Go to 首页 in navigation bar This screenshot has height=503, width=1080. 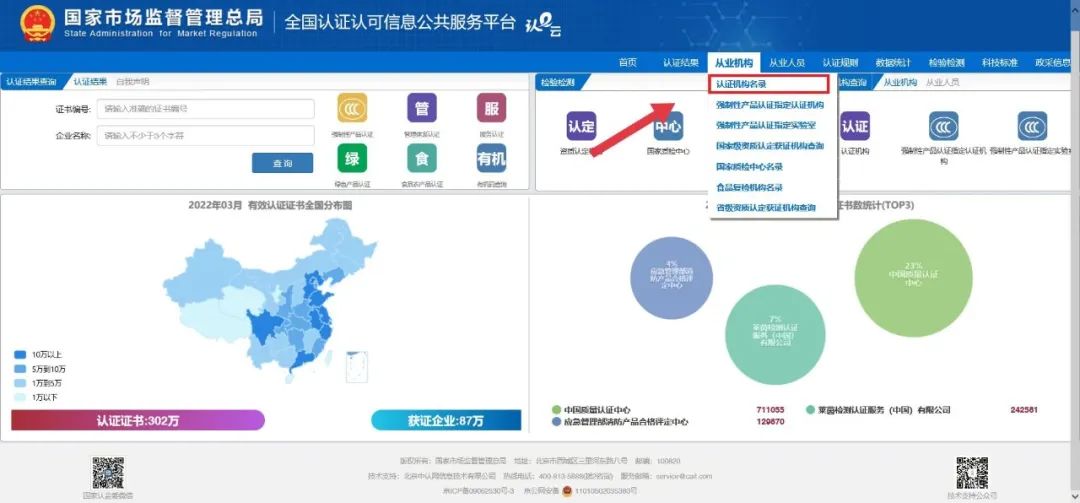(627, 62)
